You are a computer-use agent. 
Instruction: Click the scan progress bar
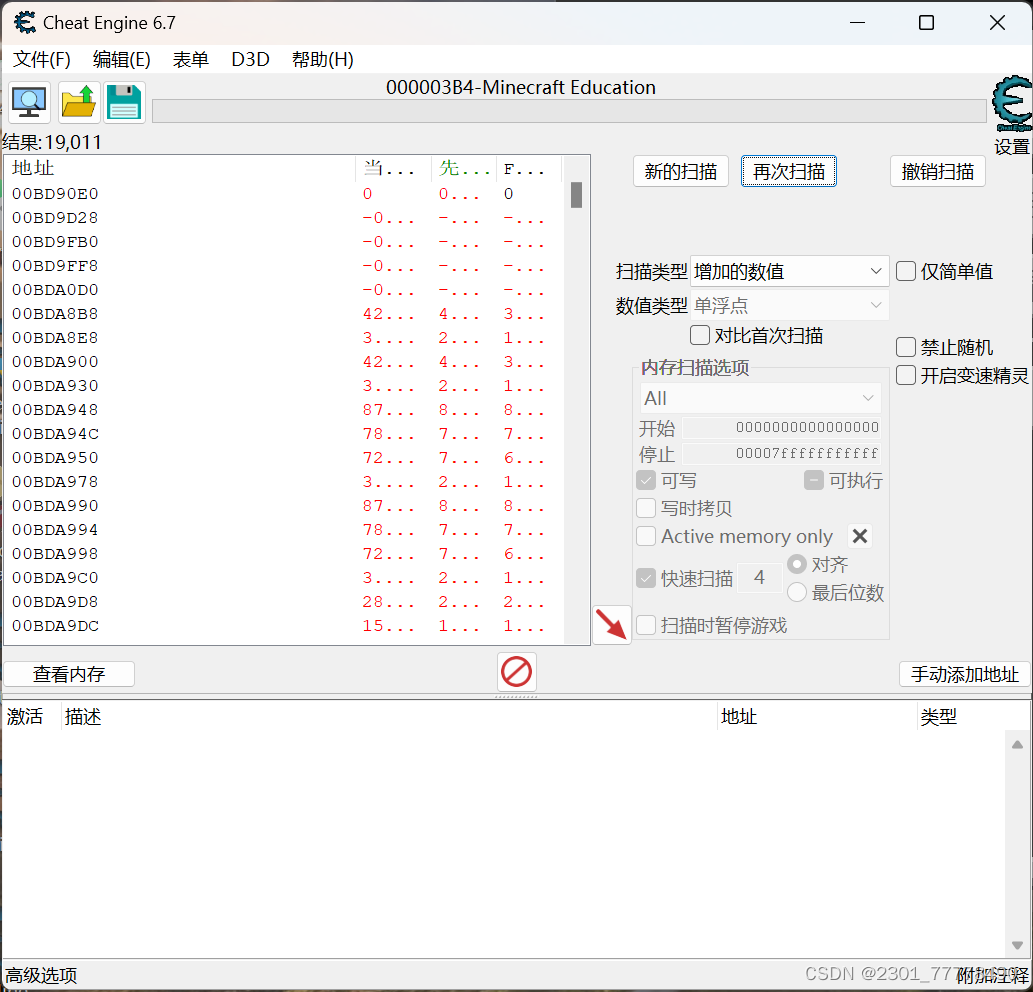569,111
